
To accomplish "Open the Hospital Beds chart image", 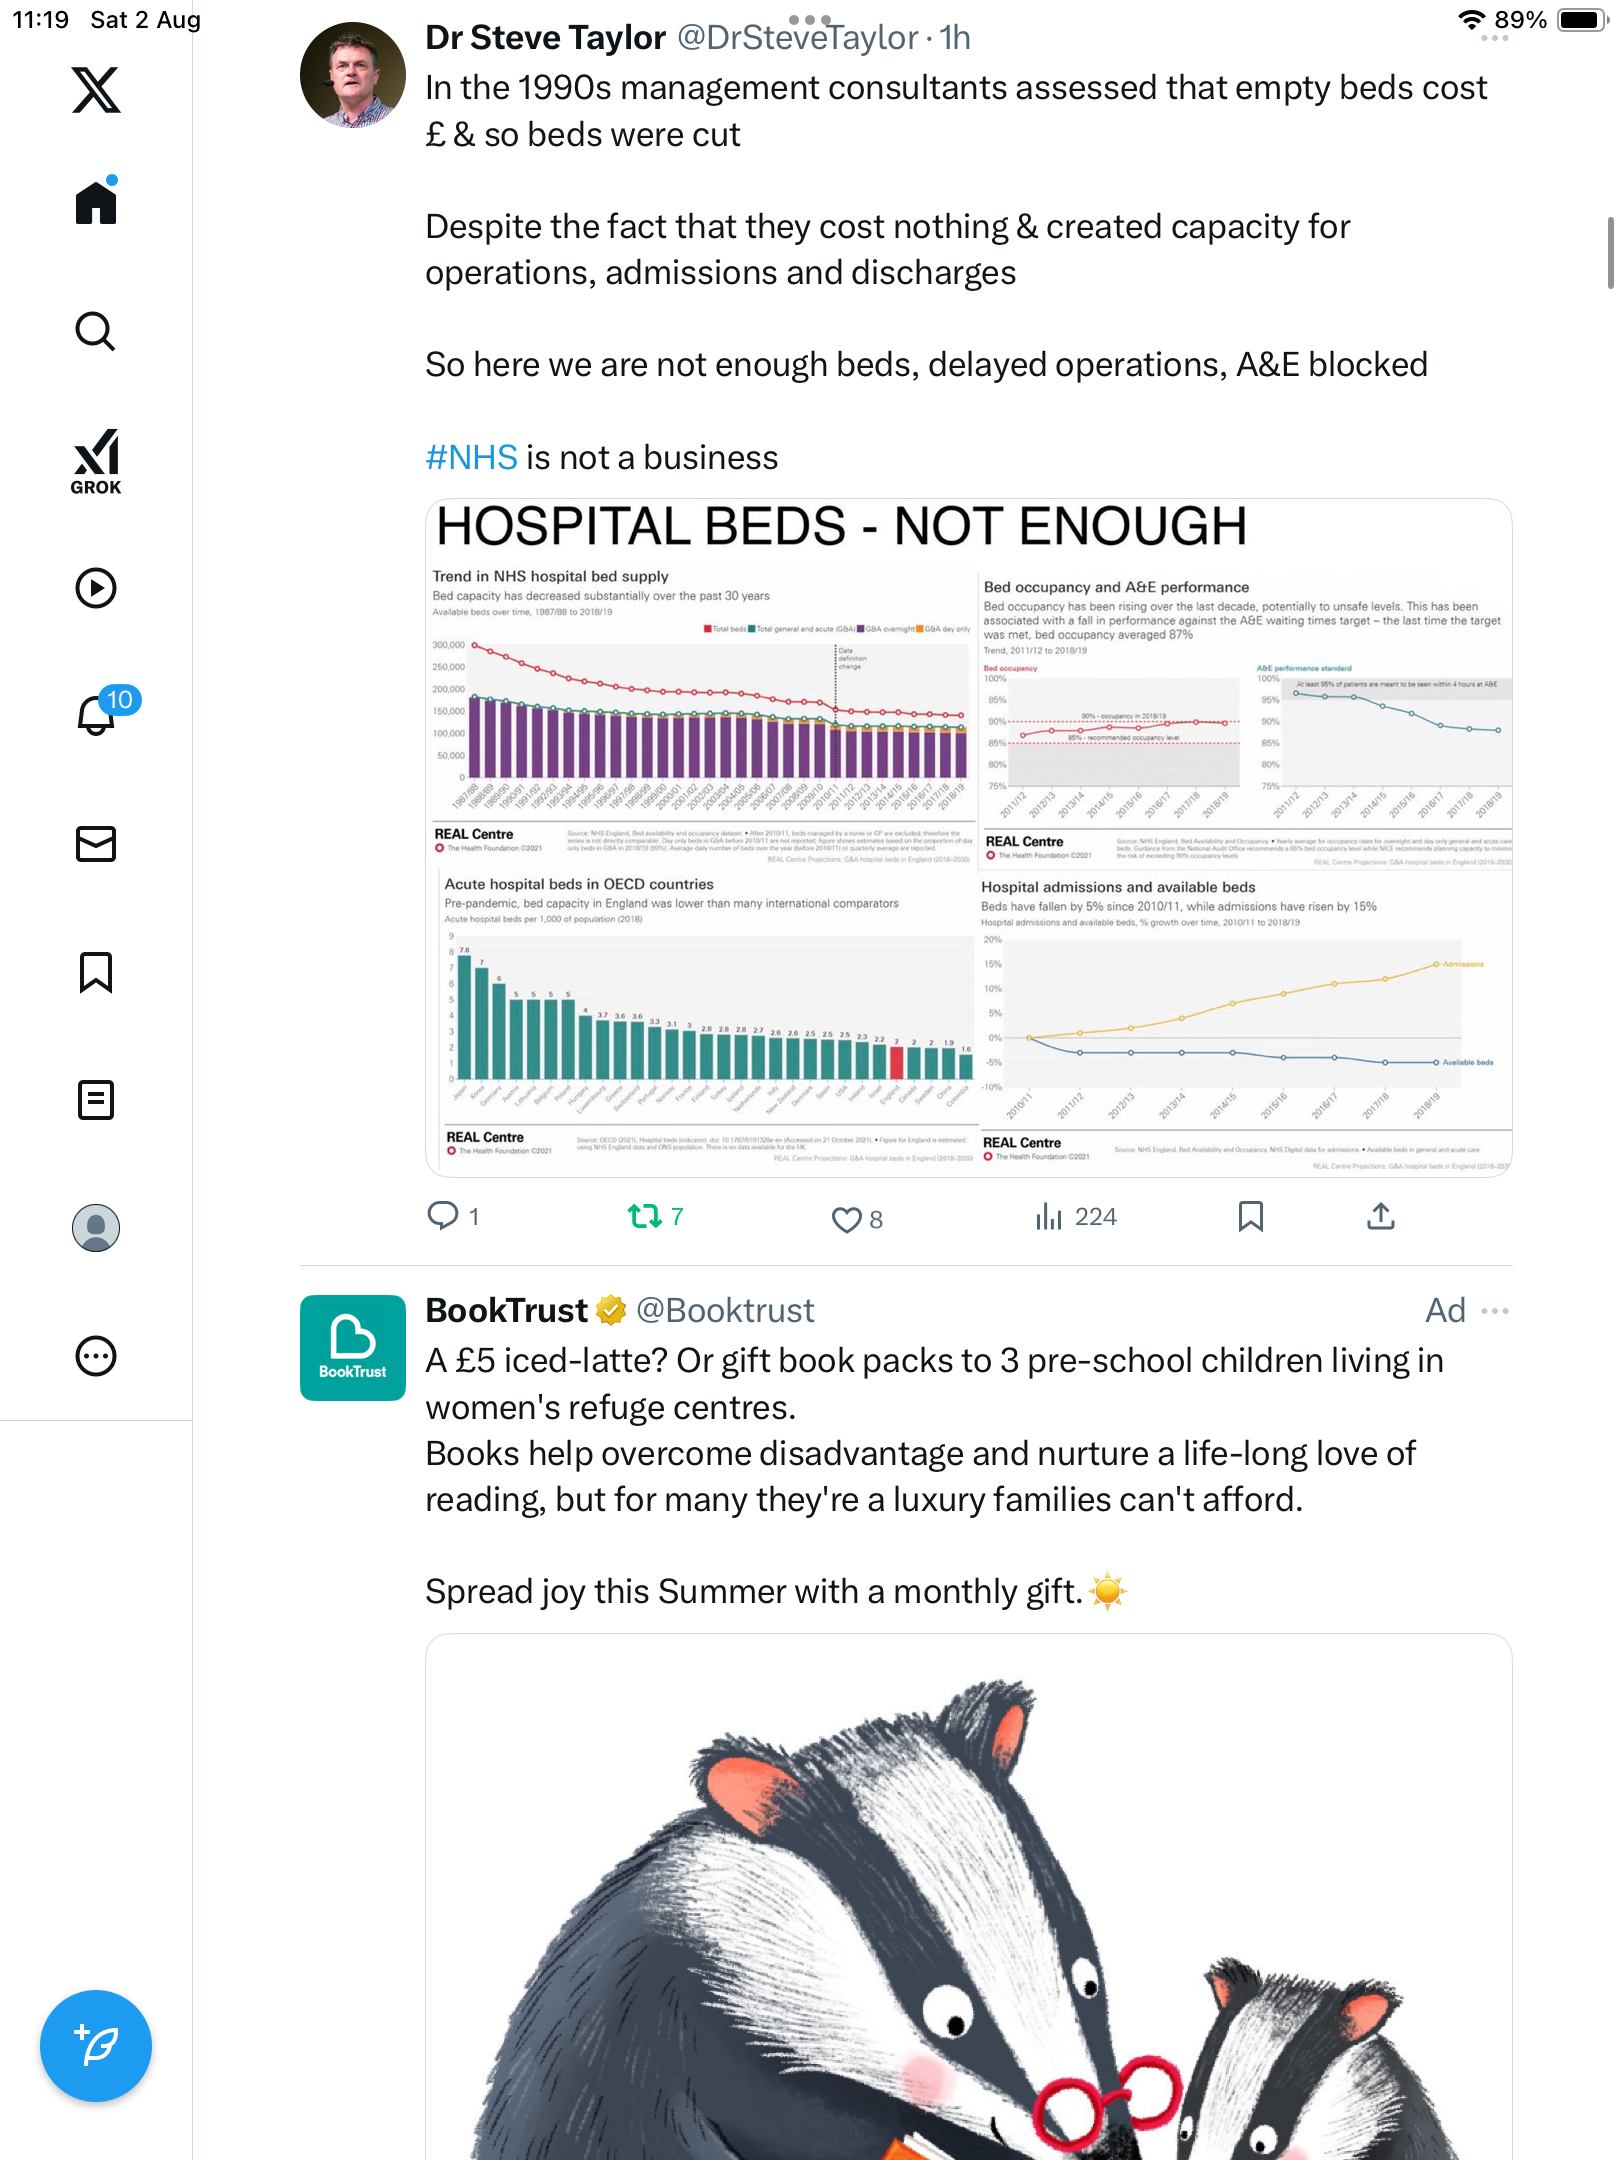I will (968, 838).
